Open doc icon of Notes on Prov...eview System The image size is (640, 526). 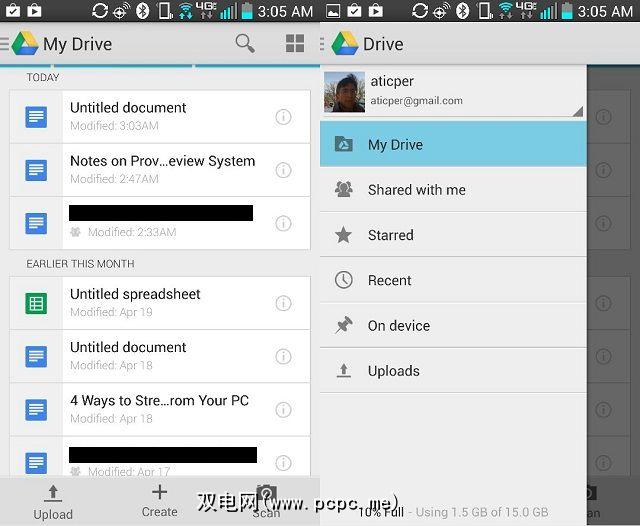click(36, 170)
